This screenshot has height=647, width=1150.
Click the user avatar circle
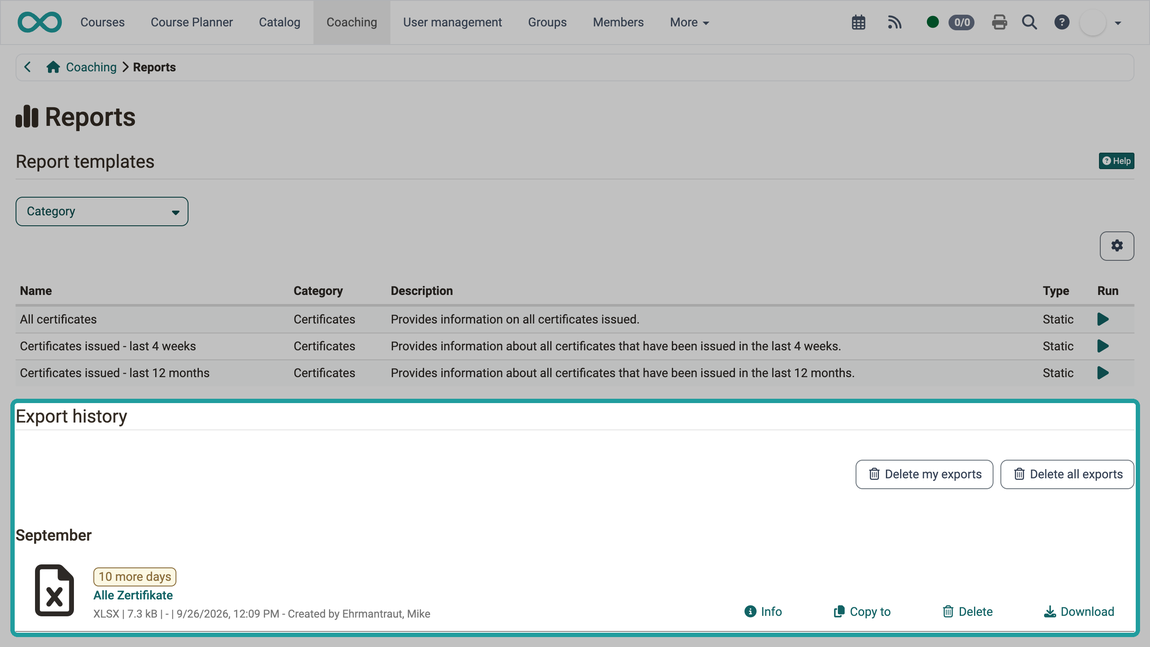pos(1093,23)
